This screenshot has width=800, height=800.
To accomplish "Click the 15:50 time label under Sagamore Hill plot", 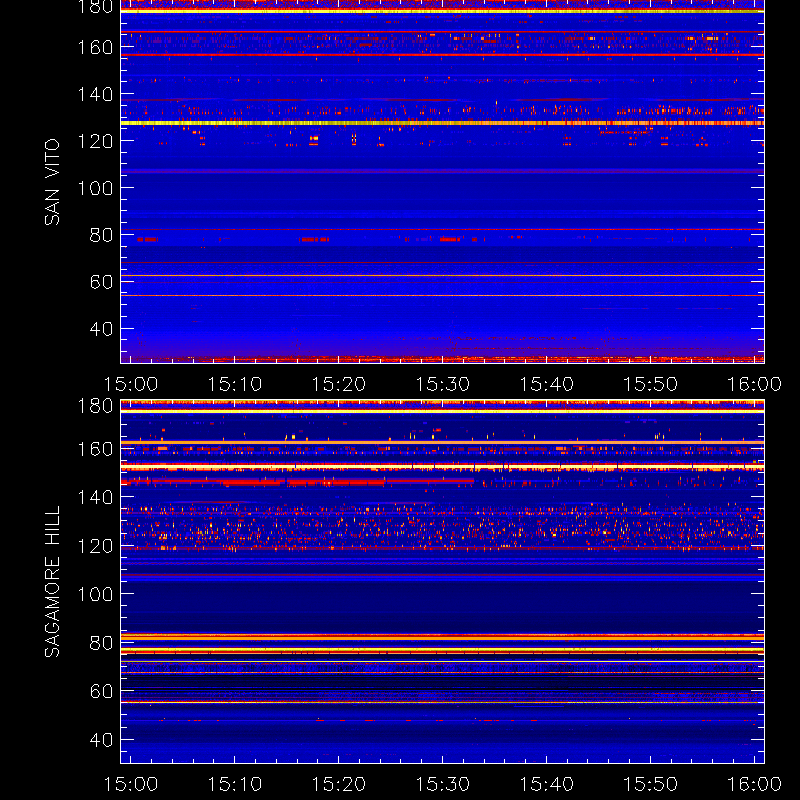I will click(651, 784).
